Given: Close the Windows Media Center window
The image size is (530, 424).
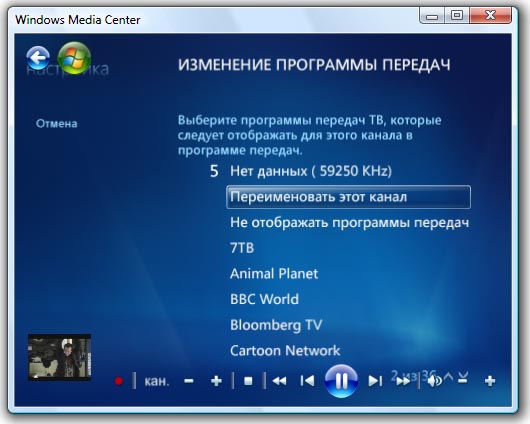Looking at the screenshot, I should [490, 16].
